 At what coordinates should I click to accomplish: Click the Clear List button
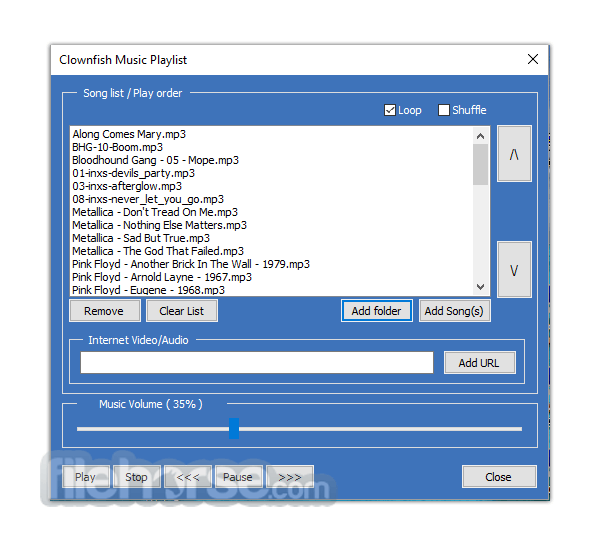pyautogui.click(x=182, y=311)
